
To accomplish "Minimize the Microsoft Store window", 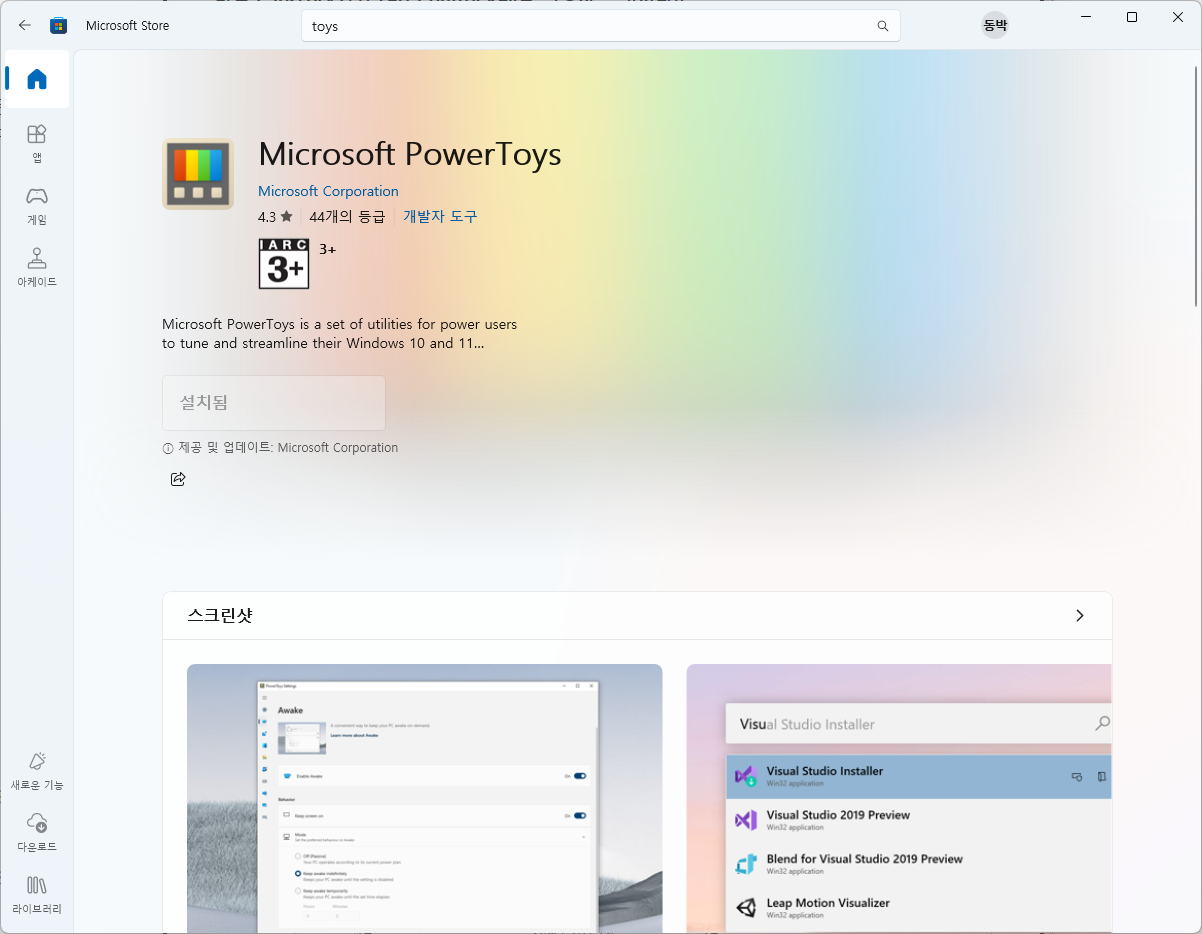I will coord(1086,17).
